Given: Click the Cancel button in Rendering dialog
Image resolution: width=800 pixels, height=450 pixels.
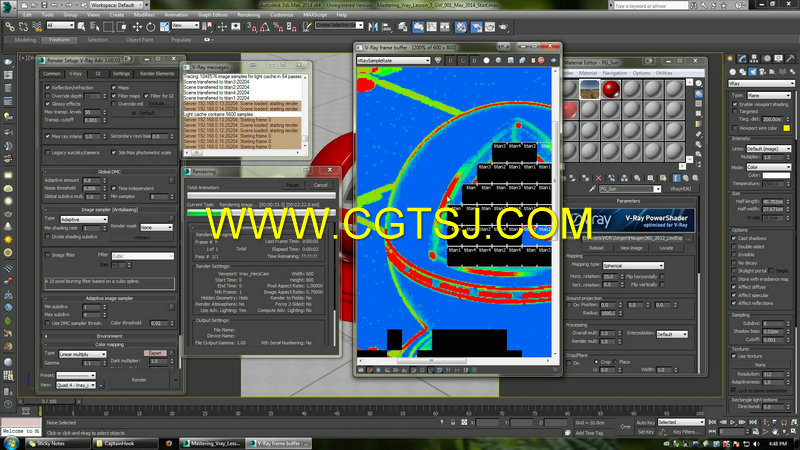Looking at the screenshot, I should (320, 185).
